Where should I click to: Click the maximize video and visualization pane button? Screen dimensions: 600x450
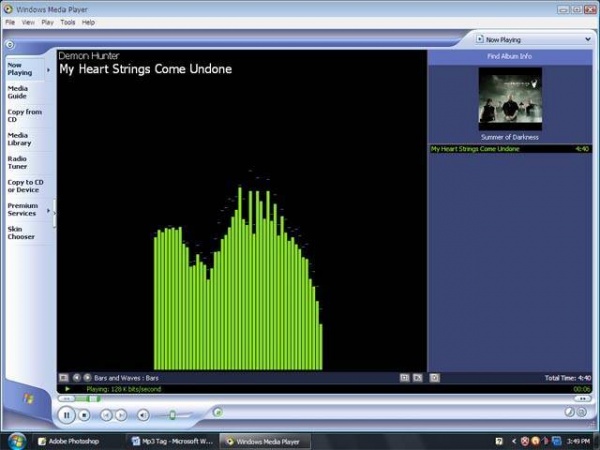click(404, 378)
